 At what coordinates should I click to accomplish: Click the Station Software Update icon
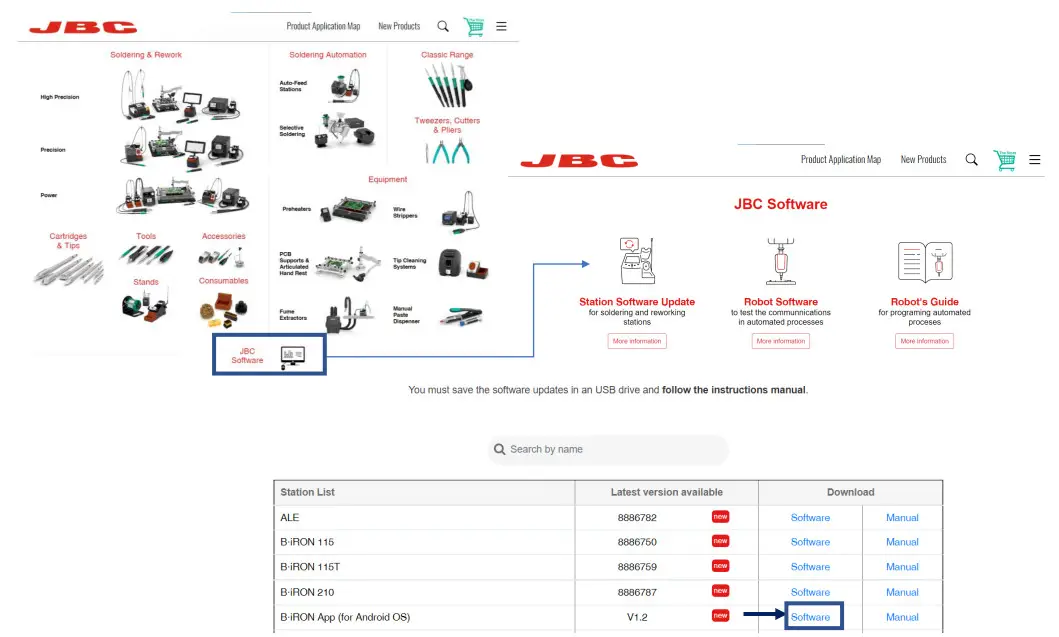[635, 260]
